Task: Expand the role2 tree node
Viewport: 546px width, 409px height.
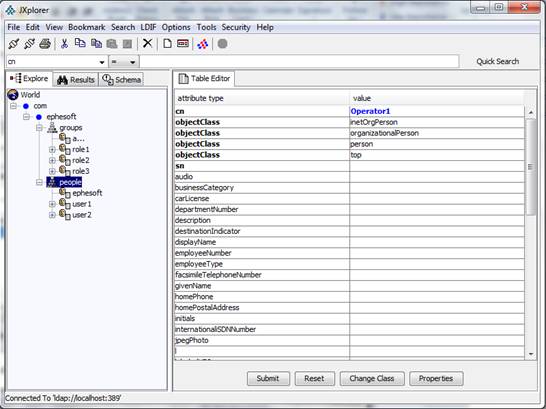Action: coord(52,160)
